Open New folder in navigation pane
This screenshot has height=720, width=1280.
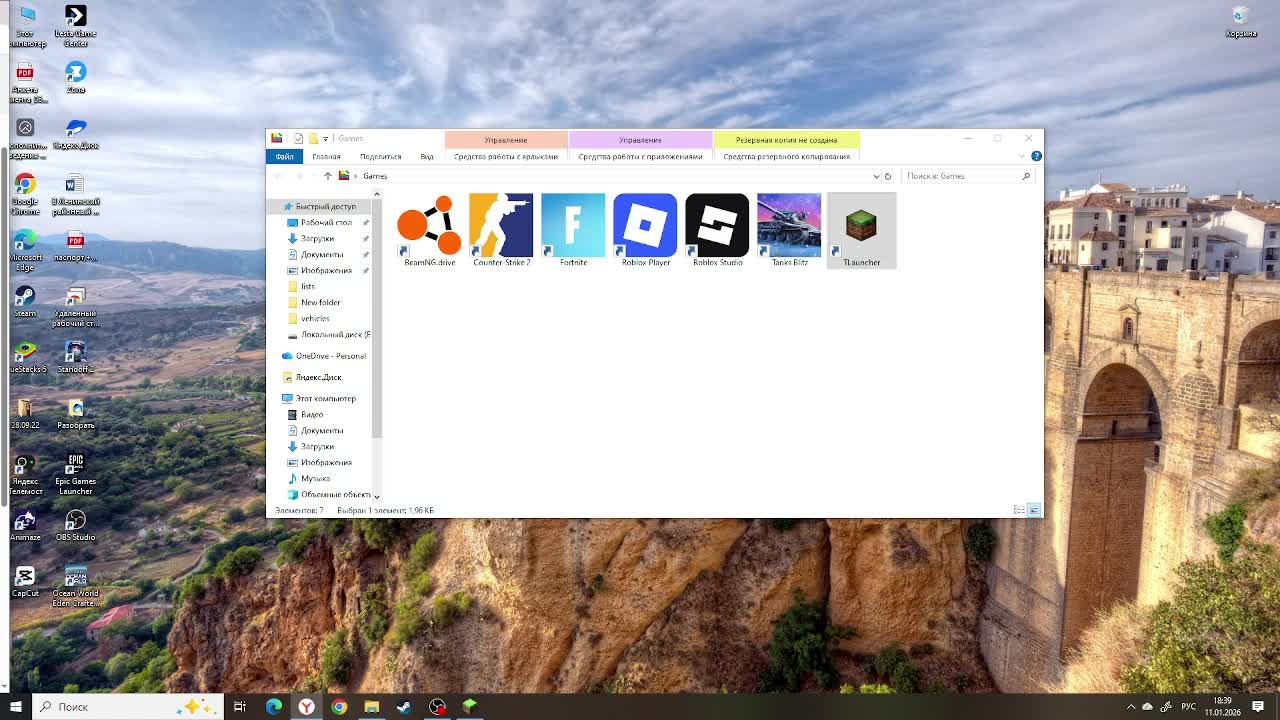click(x=320, y=302)
